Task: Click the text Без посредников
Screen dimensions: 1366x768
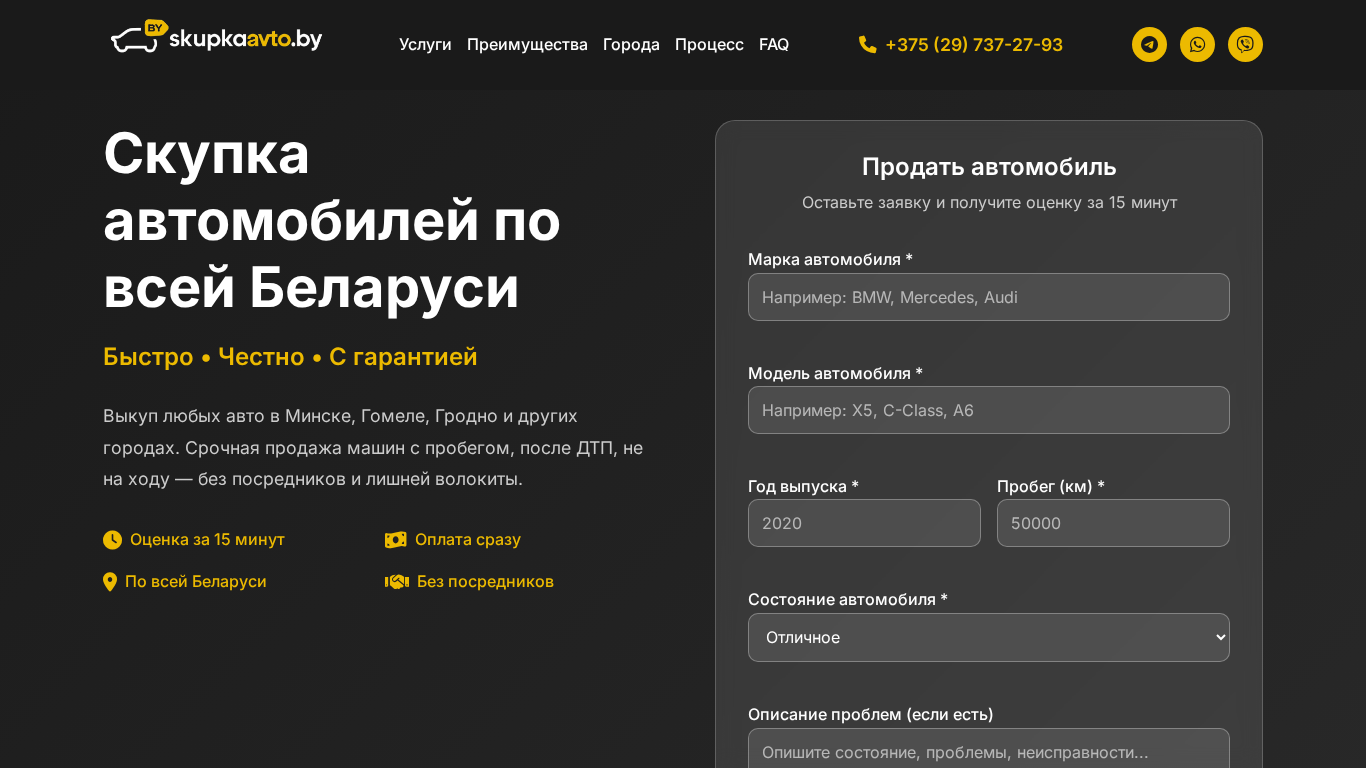Action: click(x=485, y=582)
